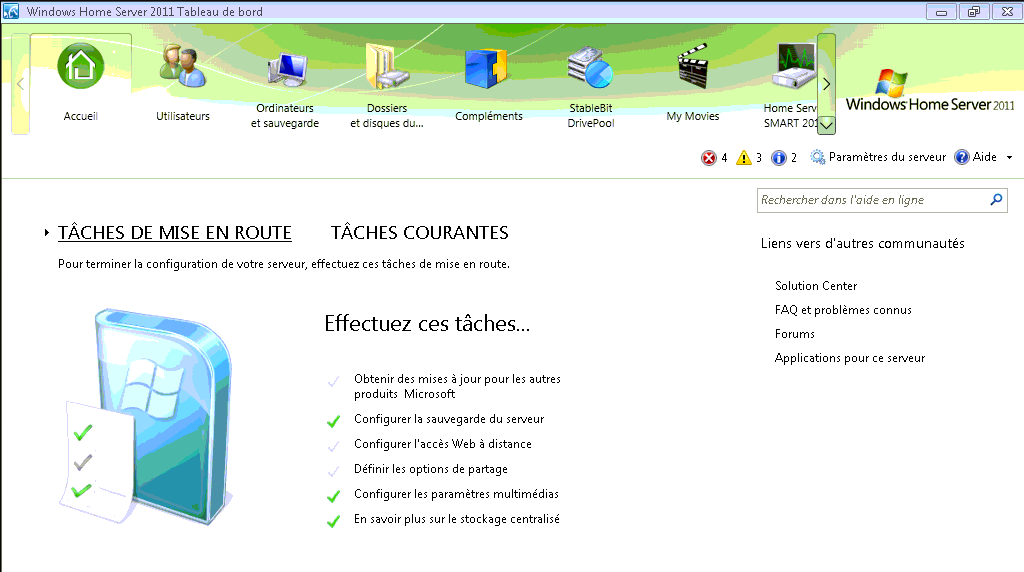The width and height of the screenshot is (1024, 572).
Task: Open Configurer les paramètres multimédias task
Action: click(x=456, y=494)
